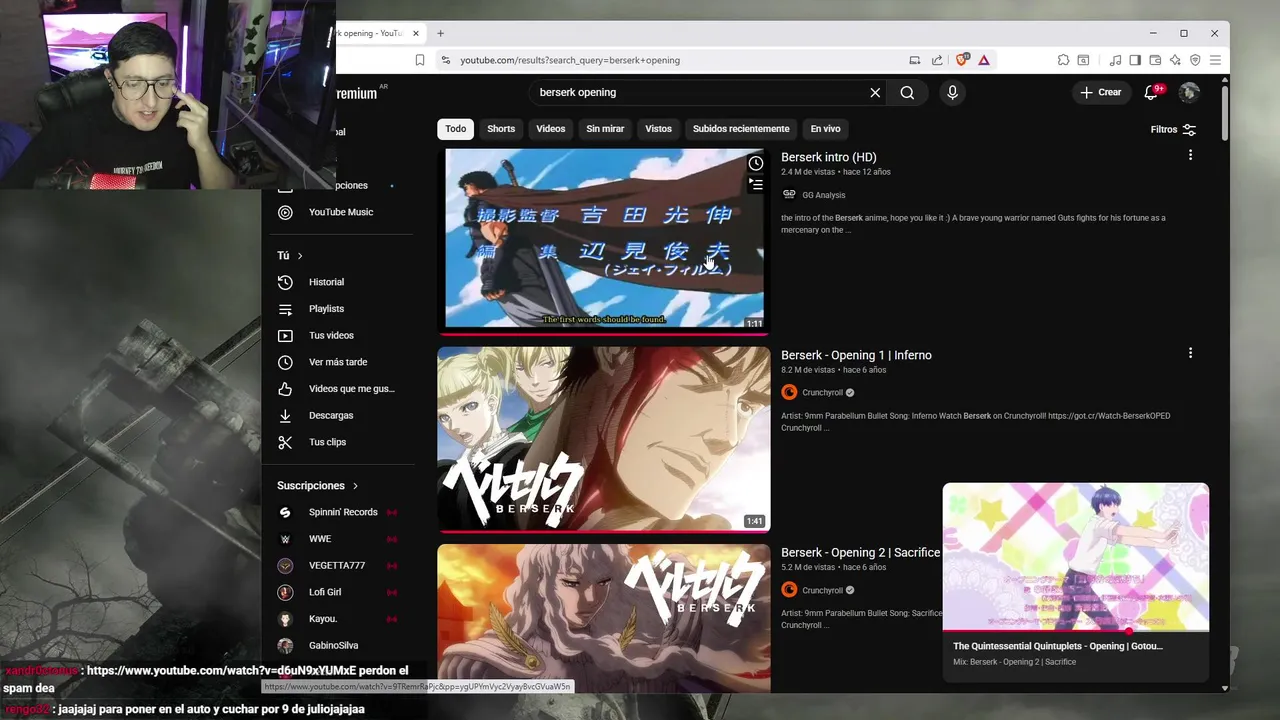The image size is (1280, 720).
Task: Open the search tabs icon in toolbar
Action: 1083,60
